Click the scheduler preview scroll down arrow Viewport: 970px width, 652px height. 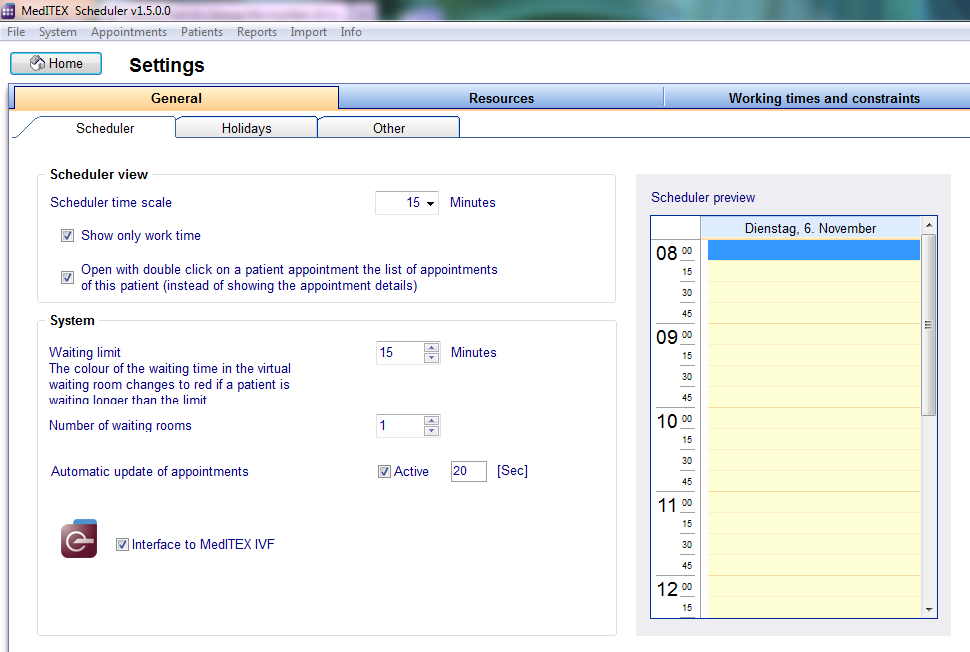click(929, 609)
